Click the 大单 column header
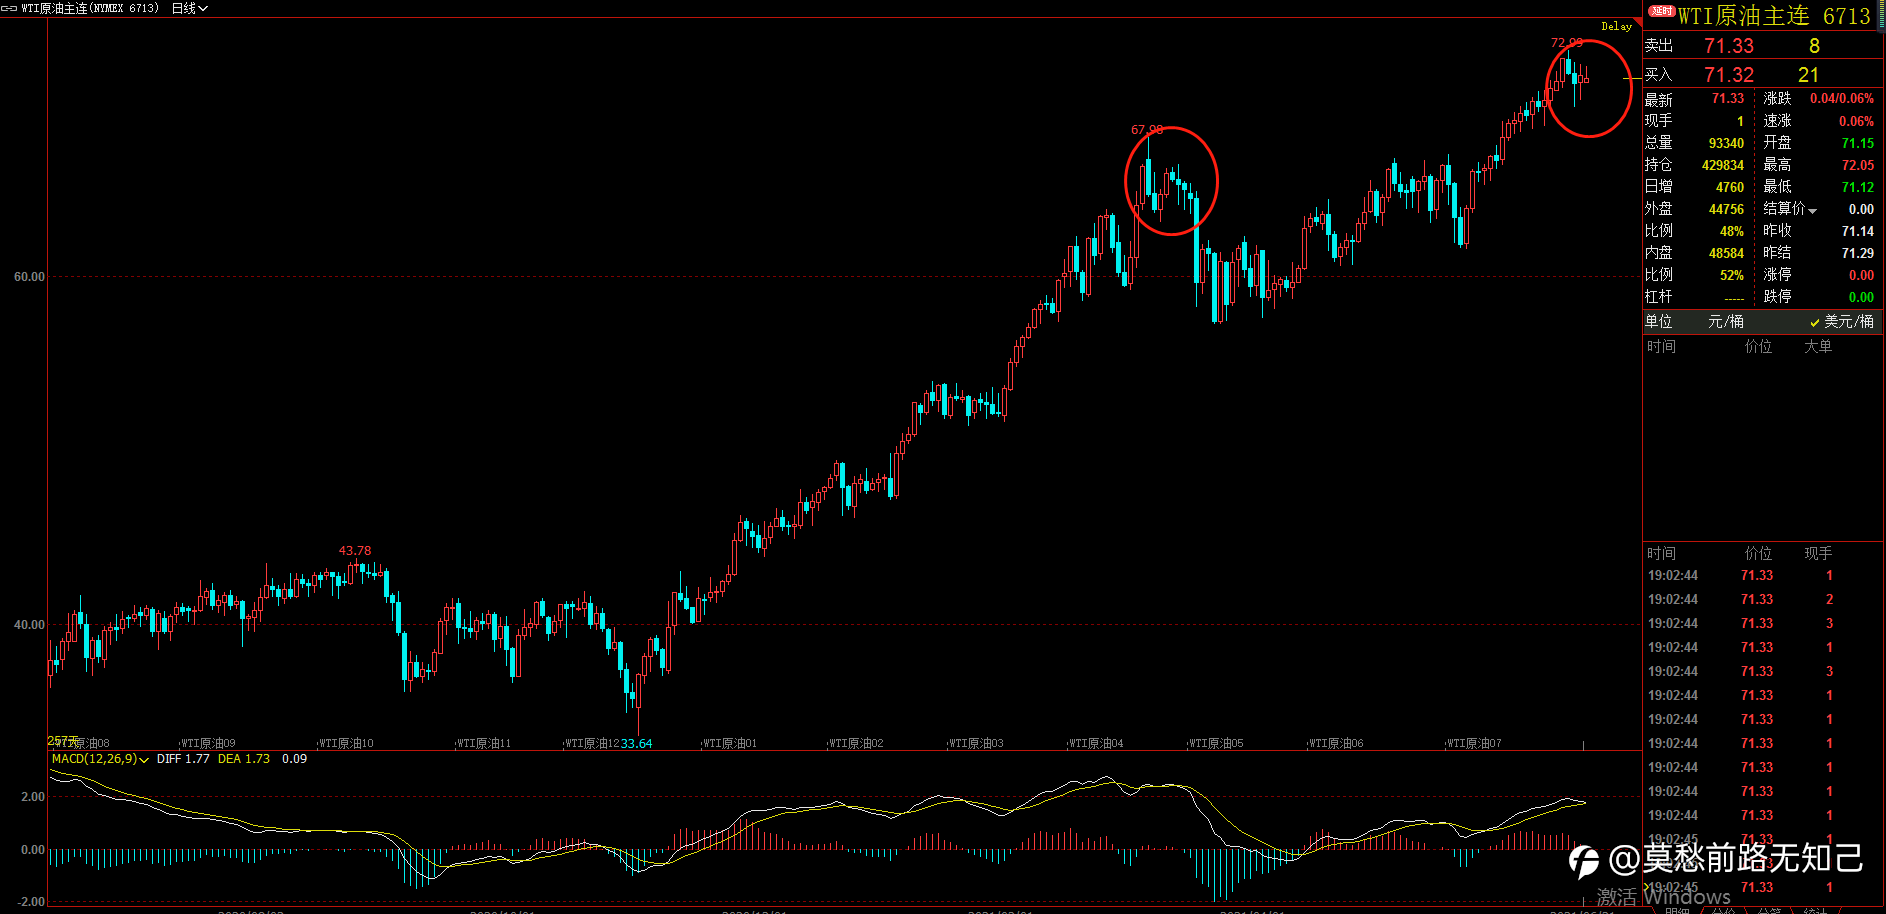The height and width of the screenshot is (914, 1886). pos(1818,346)
